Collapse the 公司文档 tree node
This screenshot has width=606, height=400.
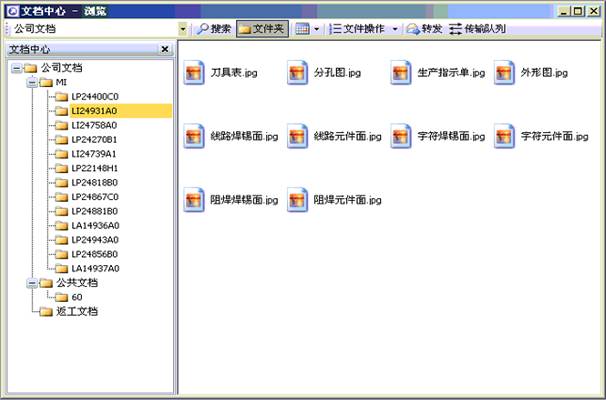[x=17, y=68]
